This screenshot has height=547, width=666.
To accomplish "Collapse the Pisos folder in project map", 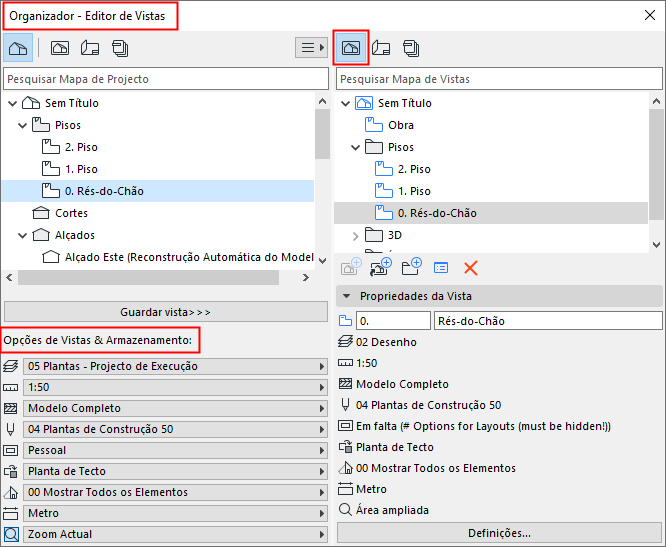I will point(23,125).
